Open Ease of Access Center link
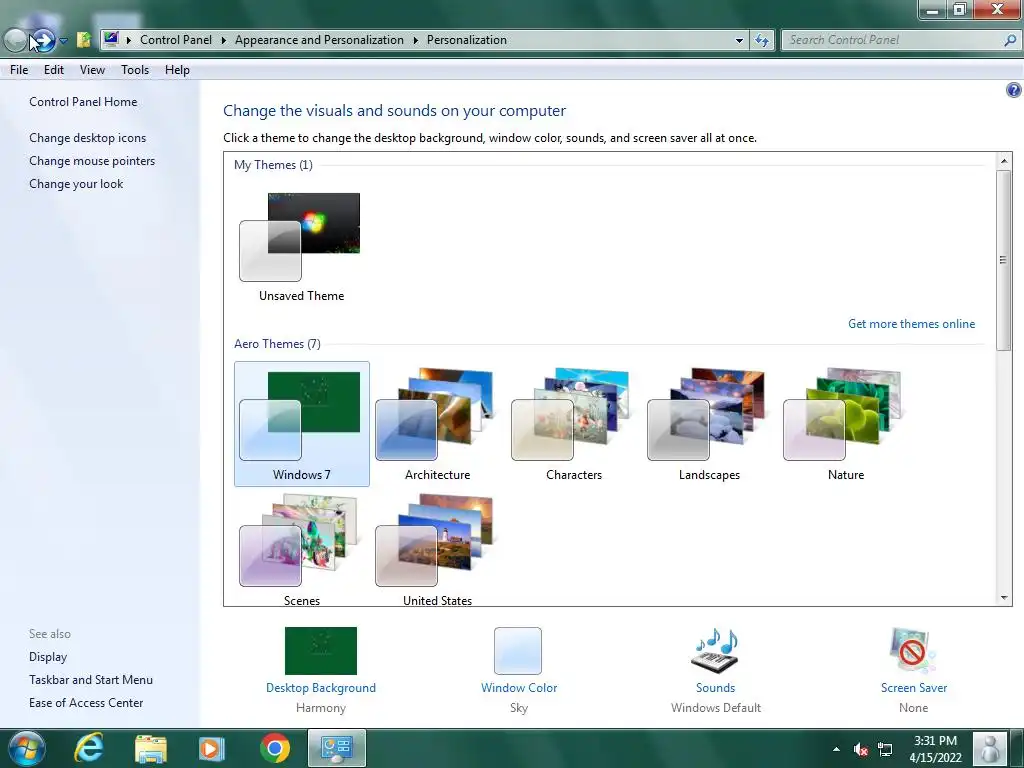The width and height of the screenshot is (1024, 768). pos(86,703)
